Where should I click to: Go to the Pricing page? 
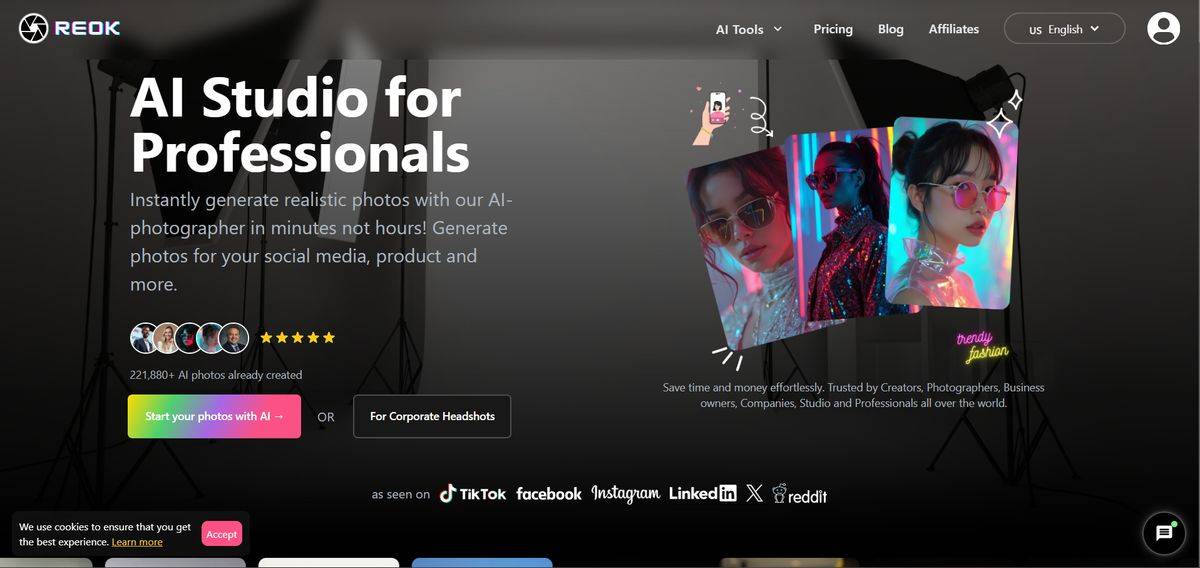[x=833, y=29]
